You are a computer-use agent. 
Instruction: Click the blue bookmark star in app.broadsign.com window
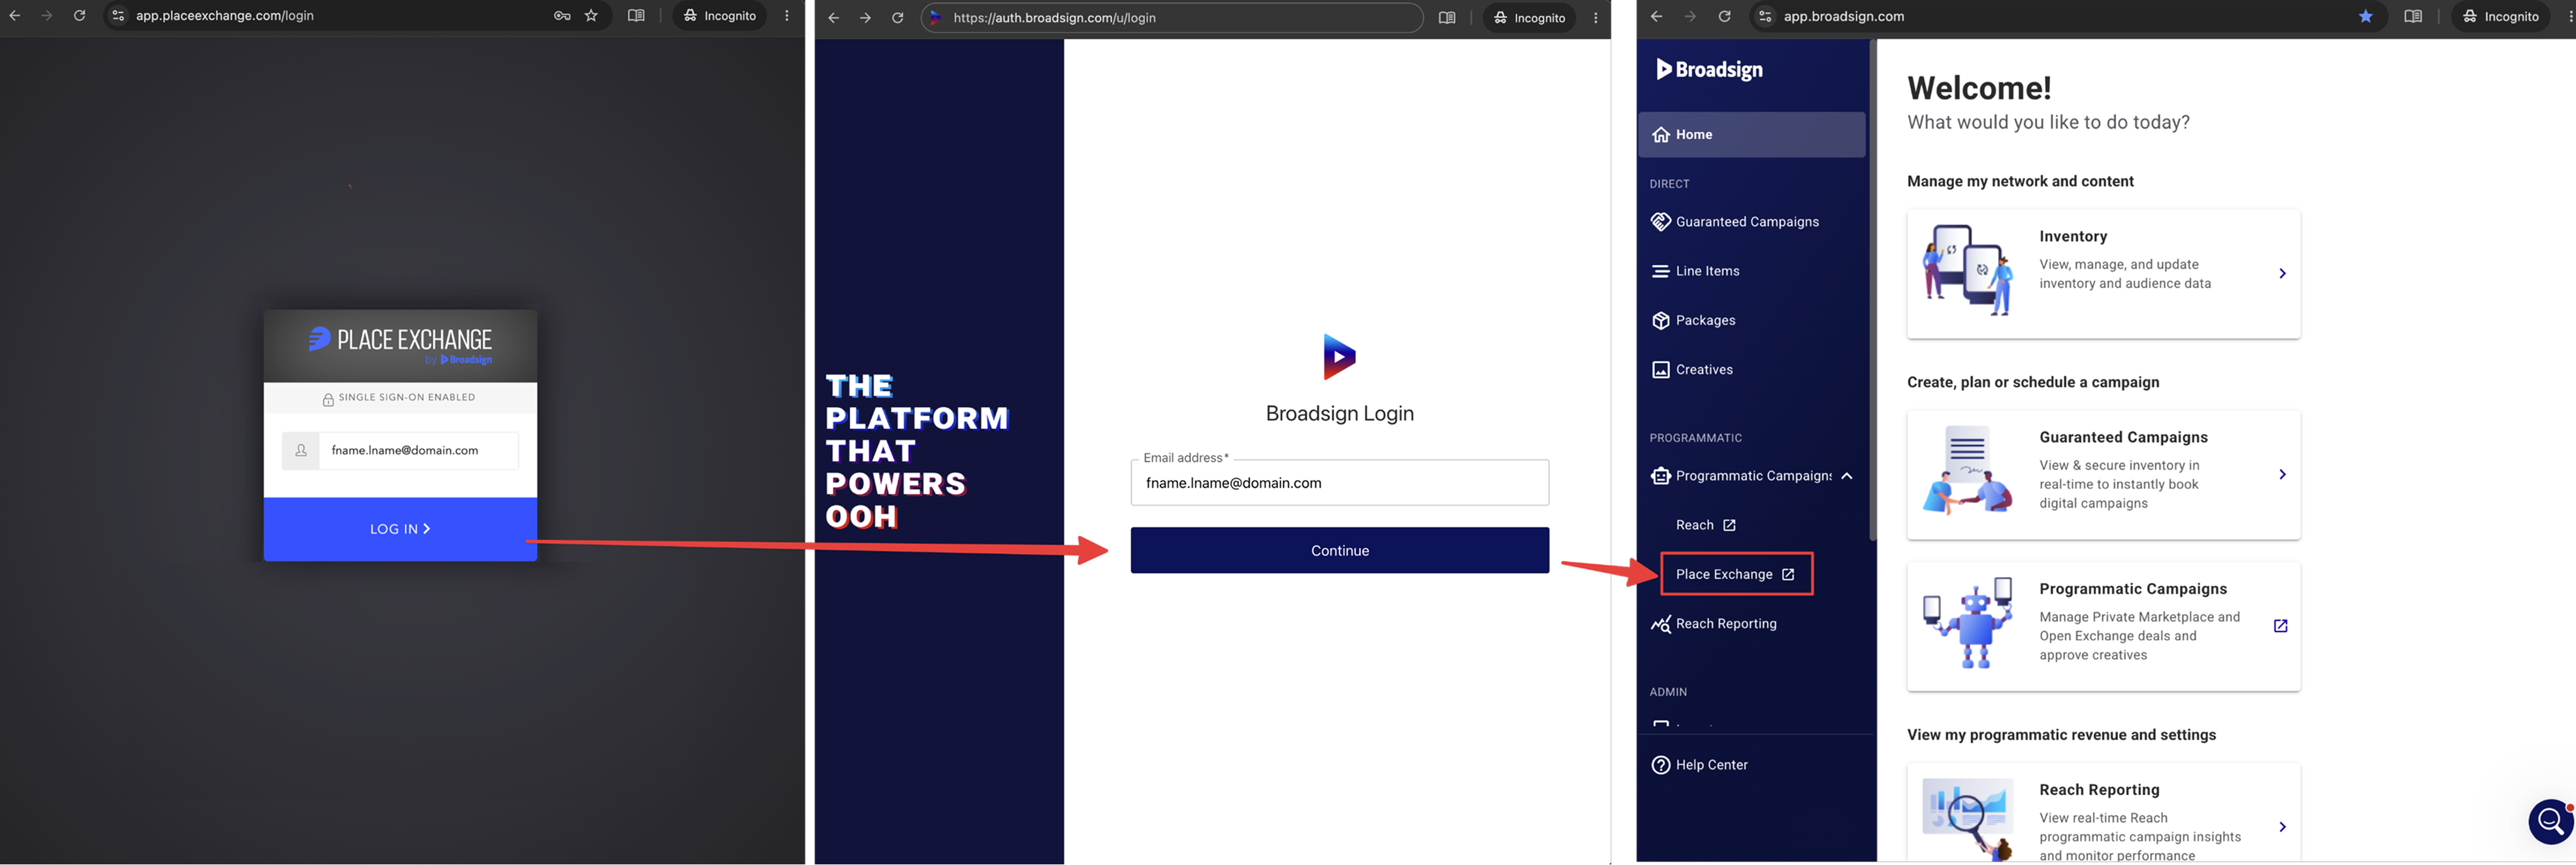click(x=2366, y=17)
